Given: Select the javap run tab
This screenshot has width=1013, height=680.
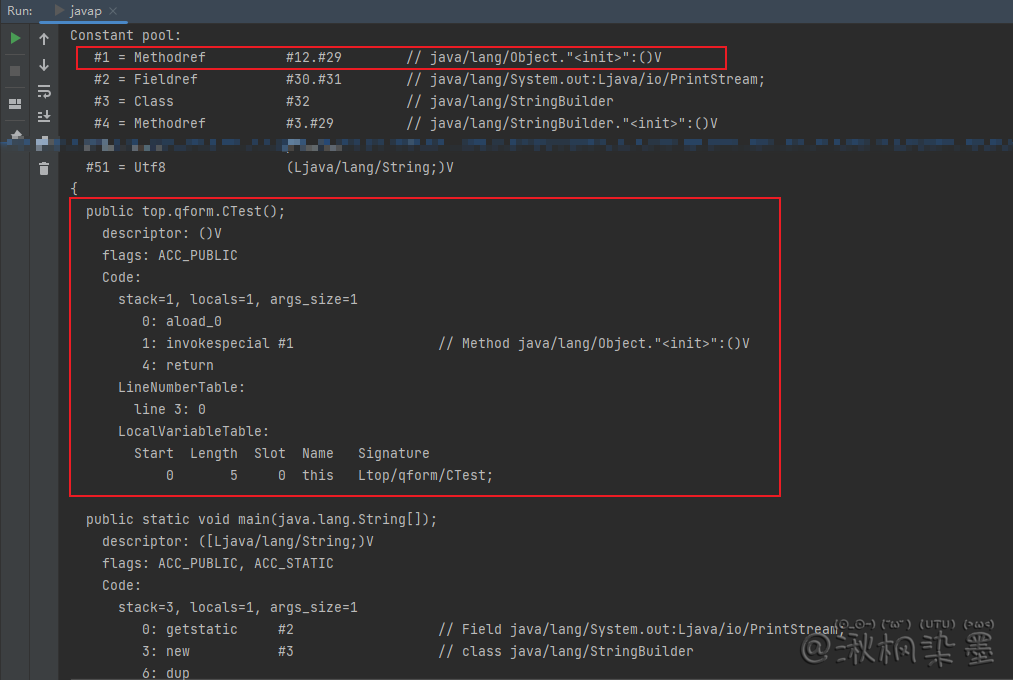Looking at the screenshot, I should 84,11.
